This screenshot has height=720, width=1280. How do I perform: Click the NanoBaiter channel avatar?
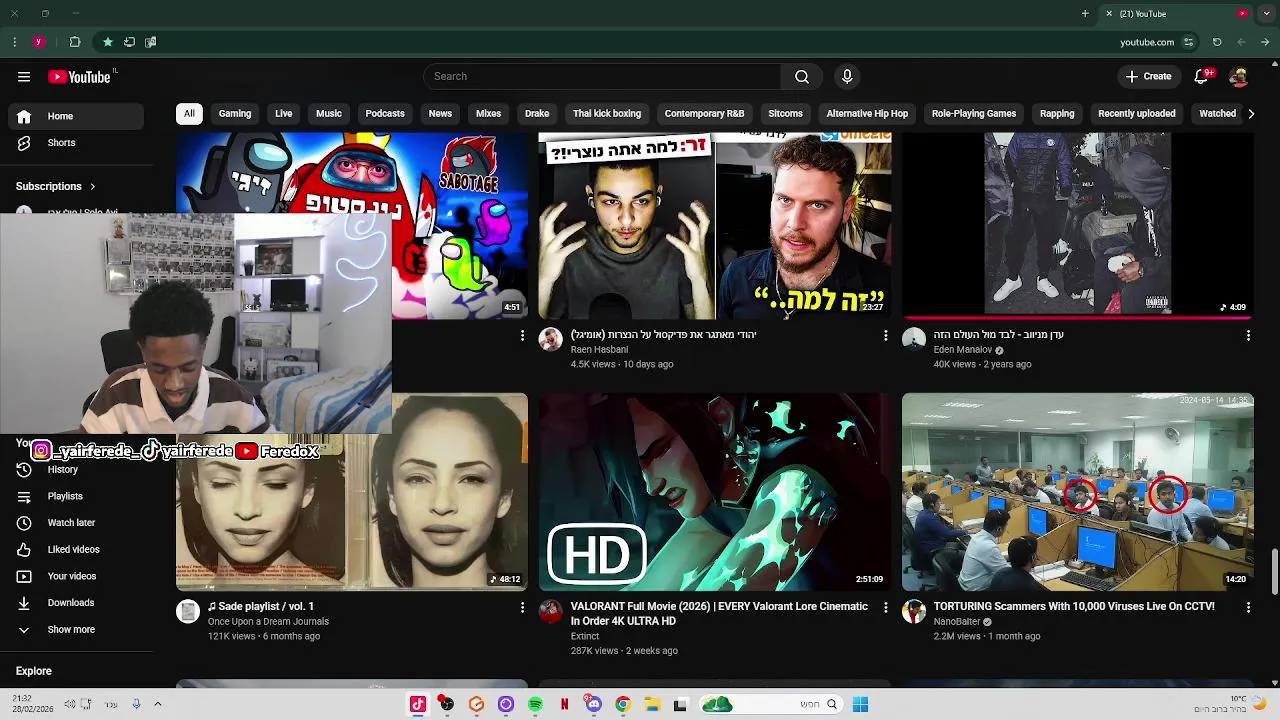click(914, 611)
